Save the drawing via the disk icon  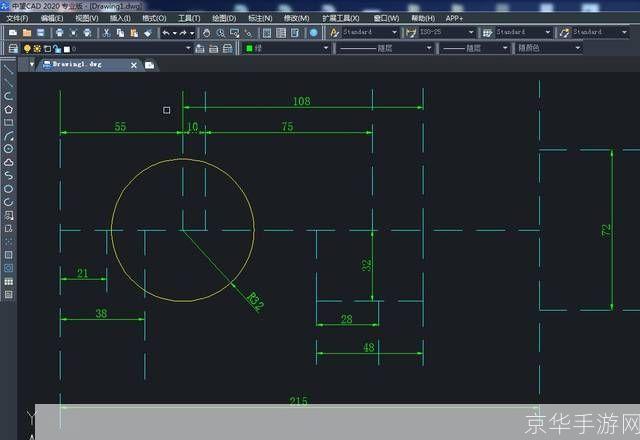click(40, 33)
